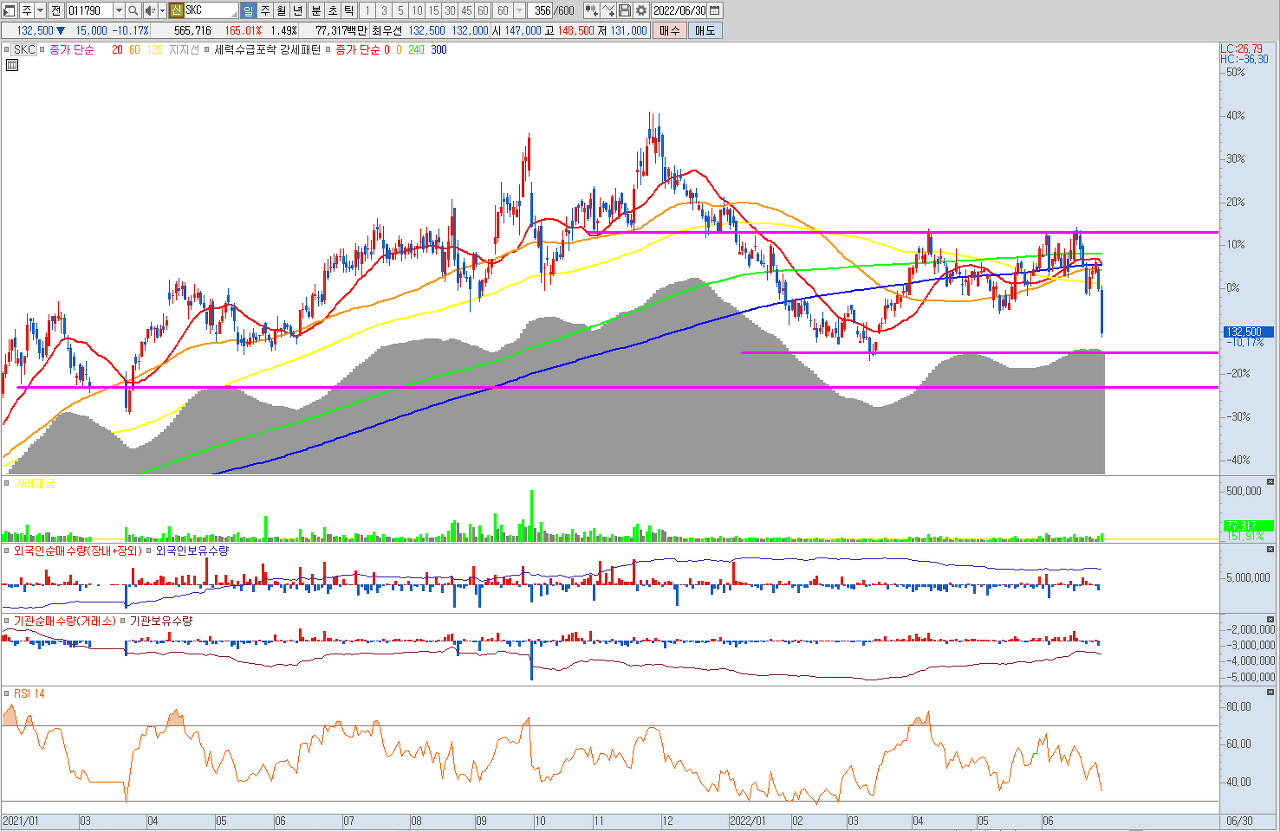Click the green 240 moving average value
The image size is (1280, 831).
point(416,49)
